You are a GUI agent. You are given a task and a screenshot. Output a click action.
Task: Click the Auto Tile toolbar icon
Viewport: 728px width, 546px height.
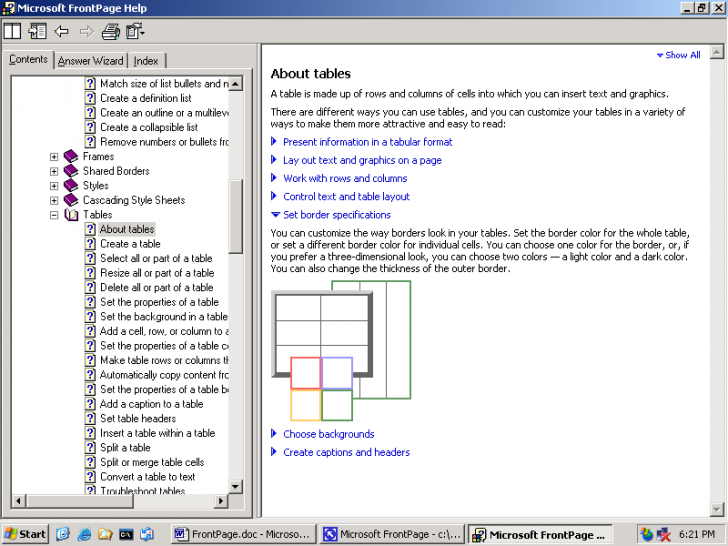12,31
